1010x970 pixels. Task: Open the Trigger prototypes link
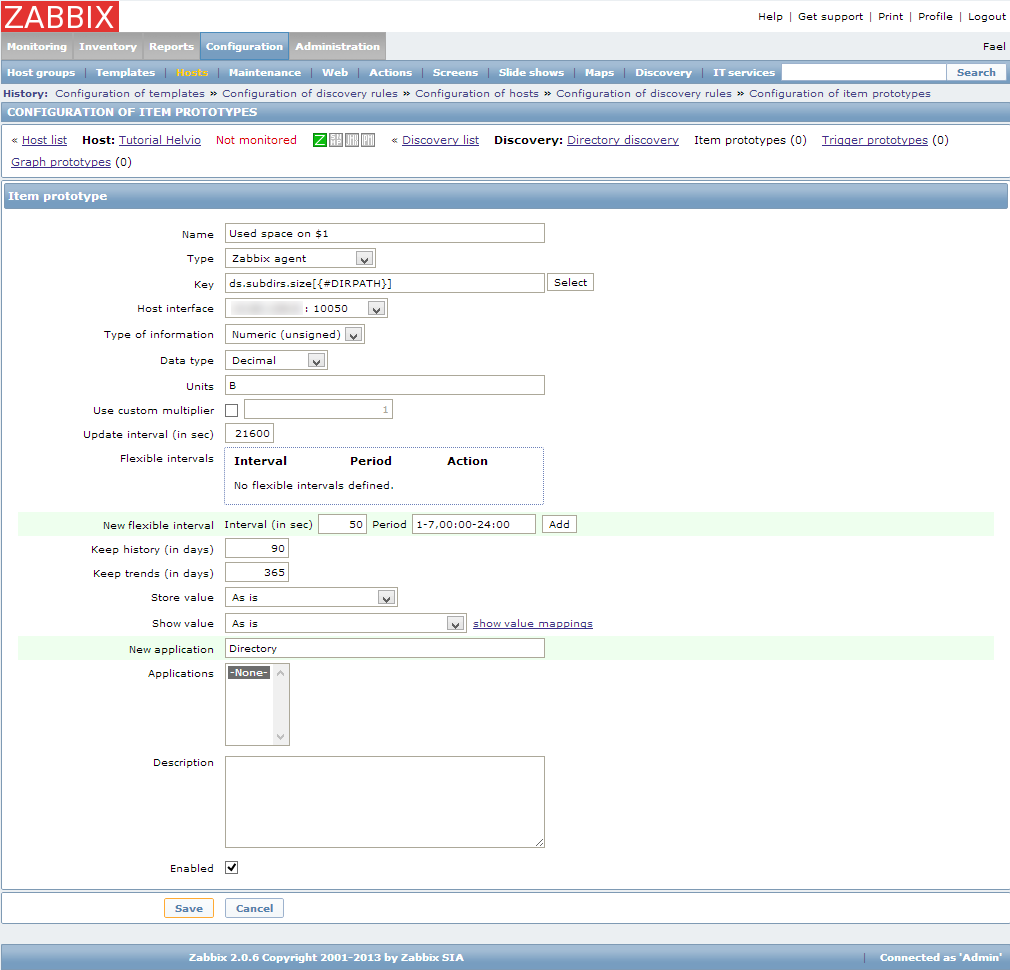(875, 140)
